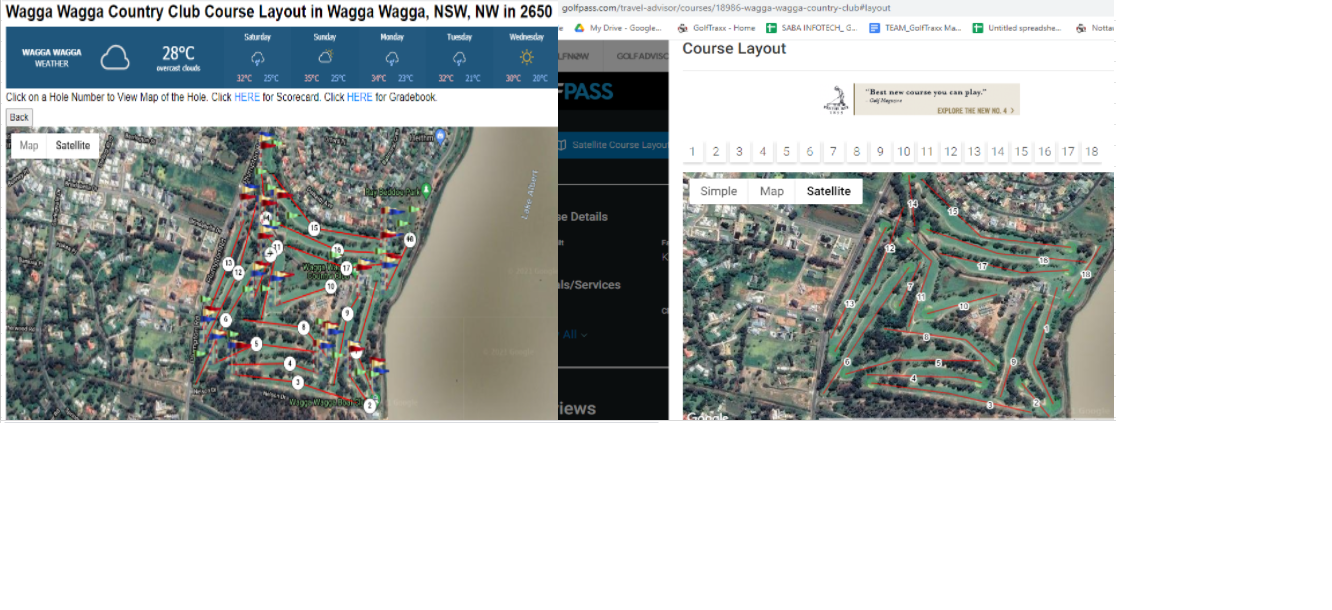Select Satellite view on GolfPass map
This screenshot has height=610, width=1332.
tap(829, 191)
